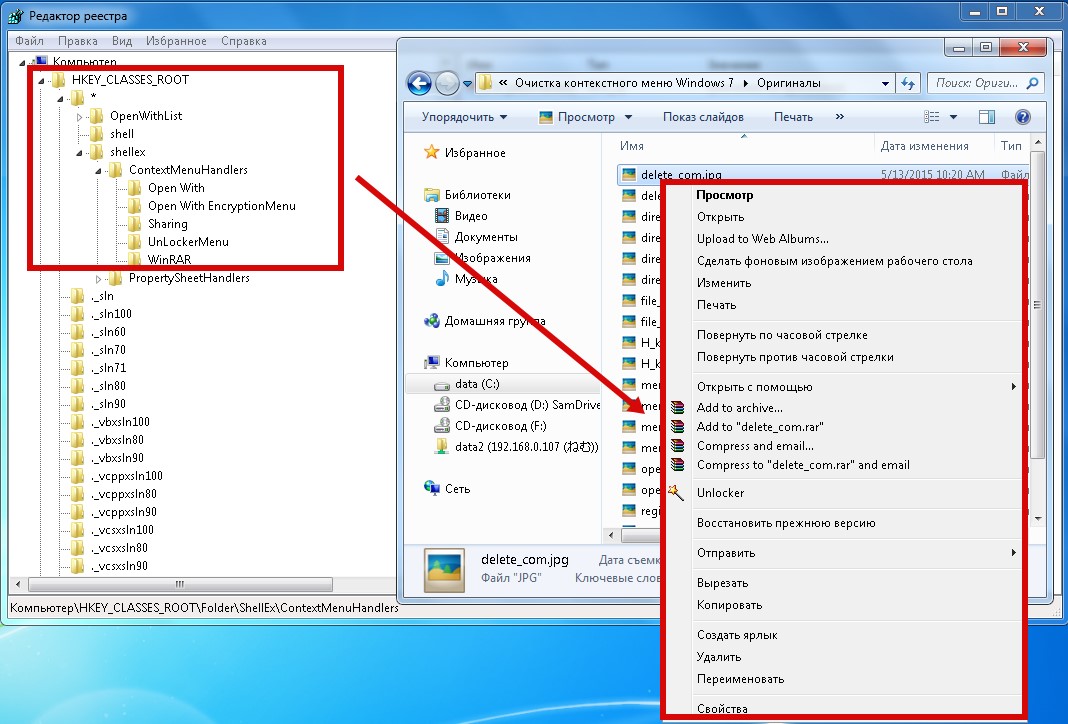The width and height of the screenshot is (1068, 724).
Task: Open Избранное menu in Registry Editor
Action: coord(175,41)
